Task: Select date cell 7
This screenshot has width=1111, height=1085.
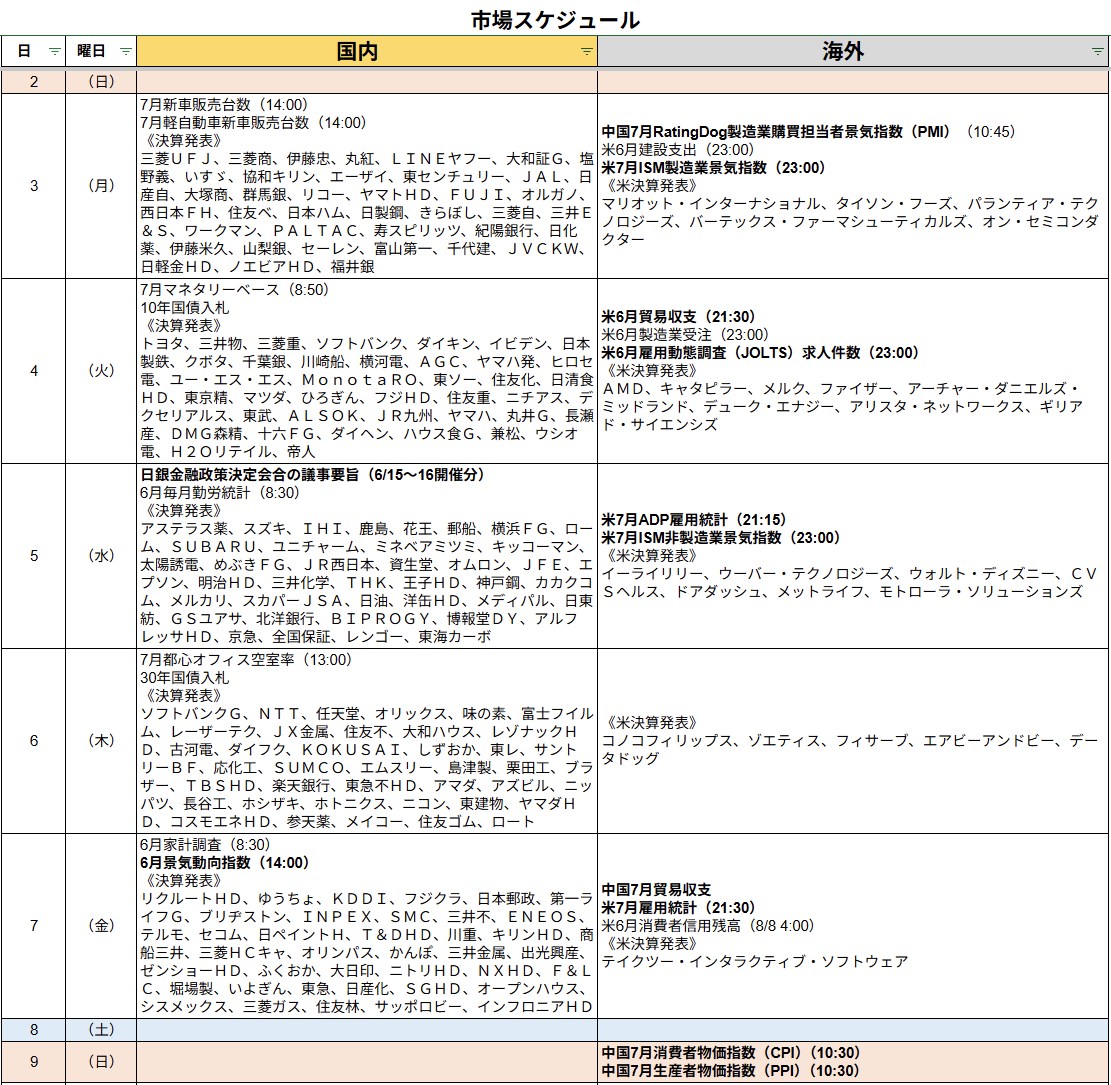Action: (33, 926)
